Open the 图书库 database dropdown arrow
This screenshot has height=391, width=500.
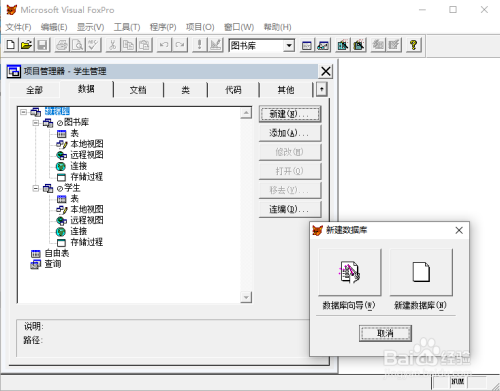pyautogui.click(x=289, y=45)
